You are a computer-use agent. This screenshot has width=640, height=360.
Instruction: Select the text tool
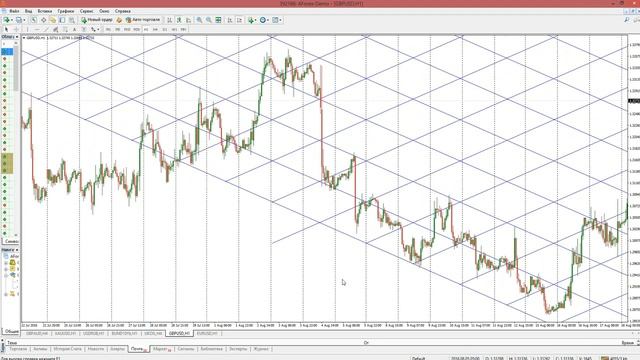point(74,29)
